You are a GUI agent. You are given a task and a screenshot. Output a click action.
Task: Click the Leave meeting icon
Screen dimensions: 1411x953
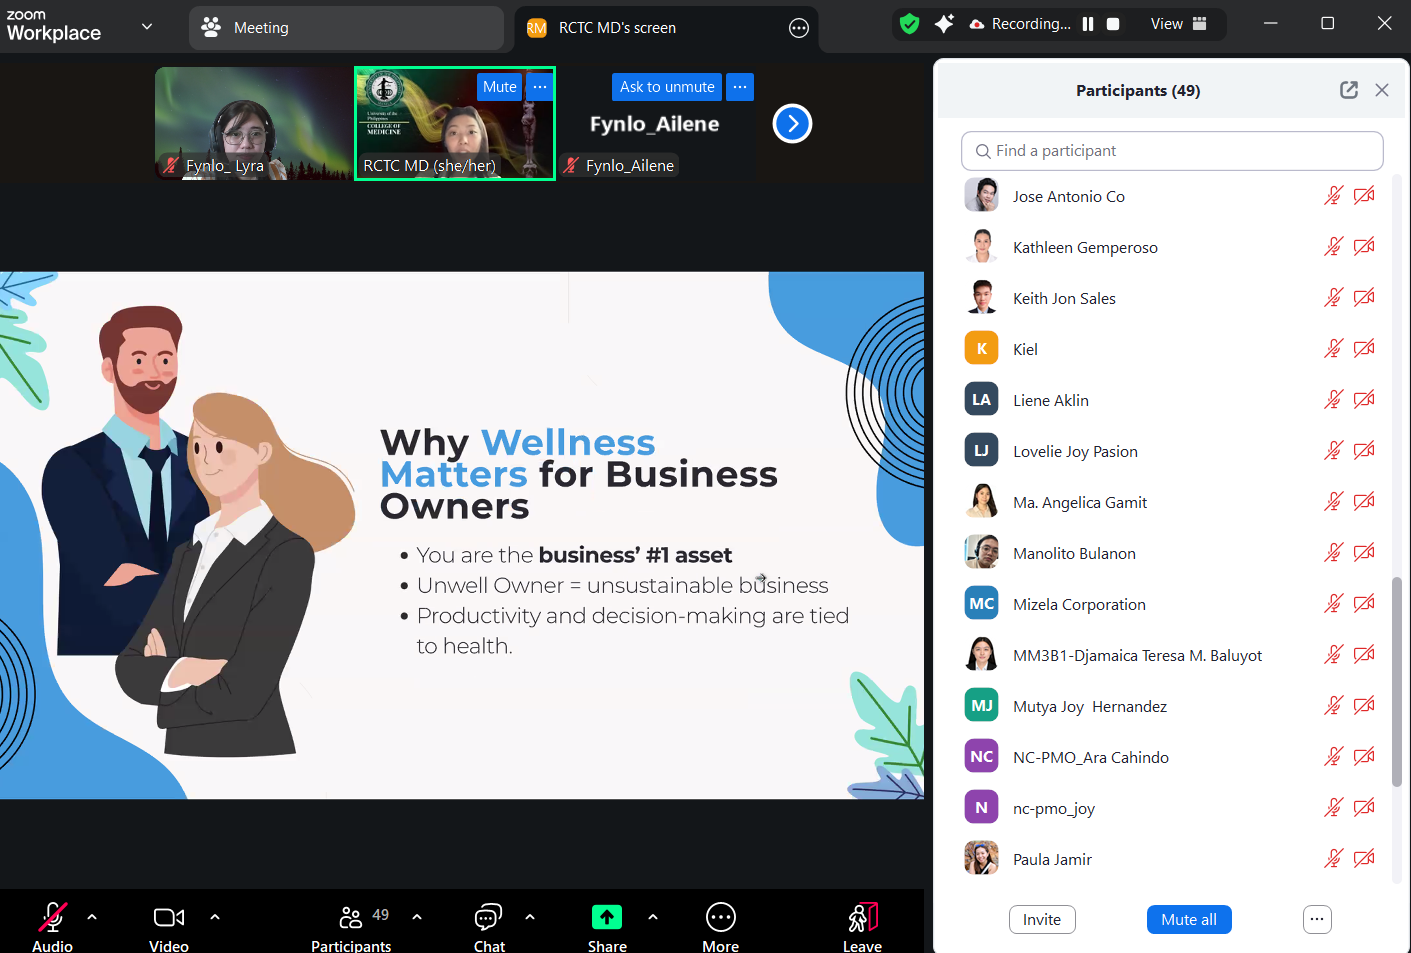point(861,917)
